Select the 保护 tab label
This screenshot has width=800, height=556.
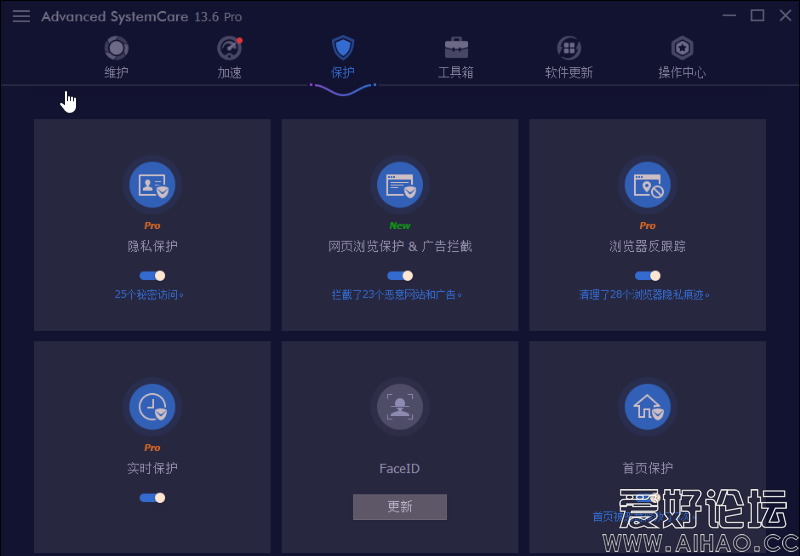click(x=343, y=72)
